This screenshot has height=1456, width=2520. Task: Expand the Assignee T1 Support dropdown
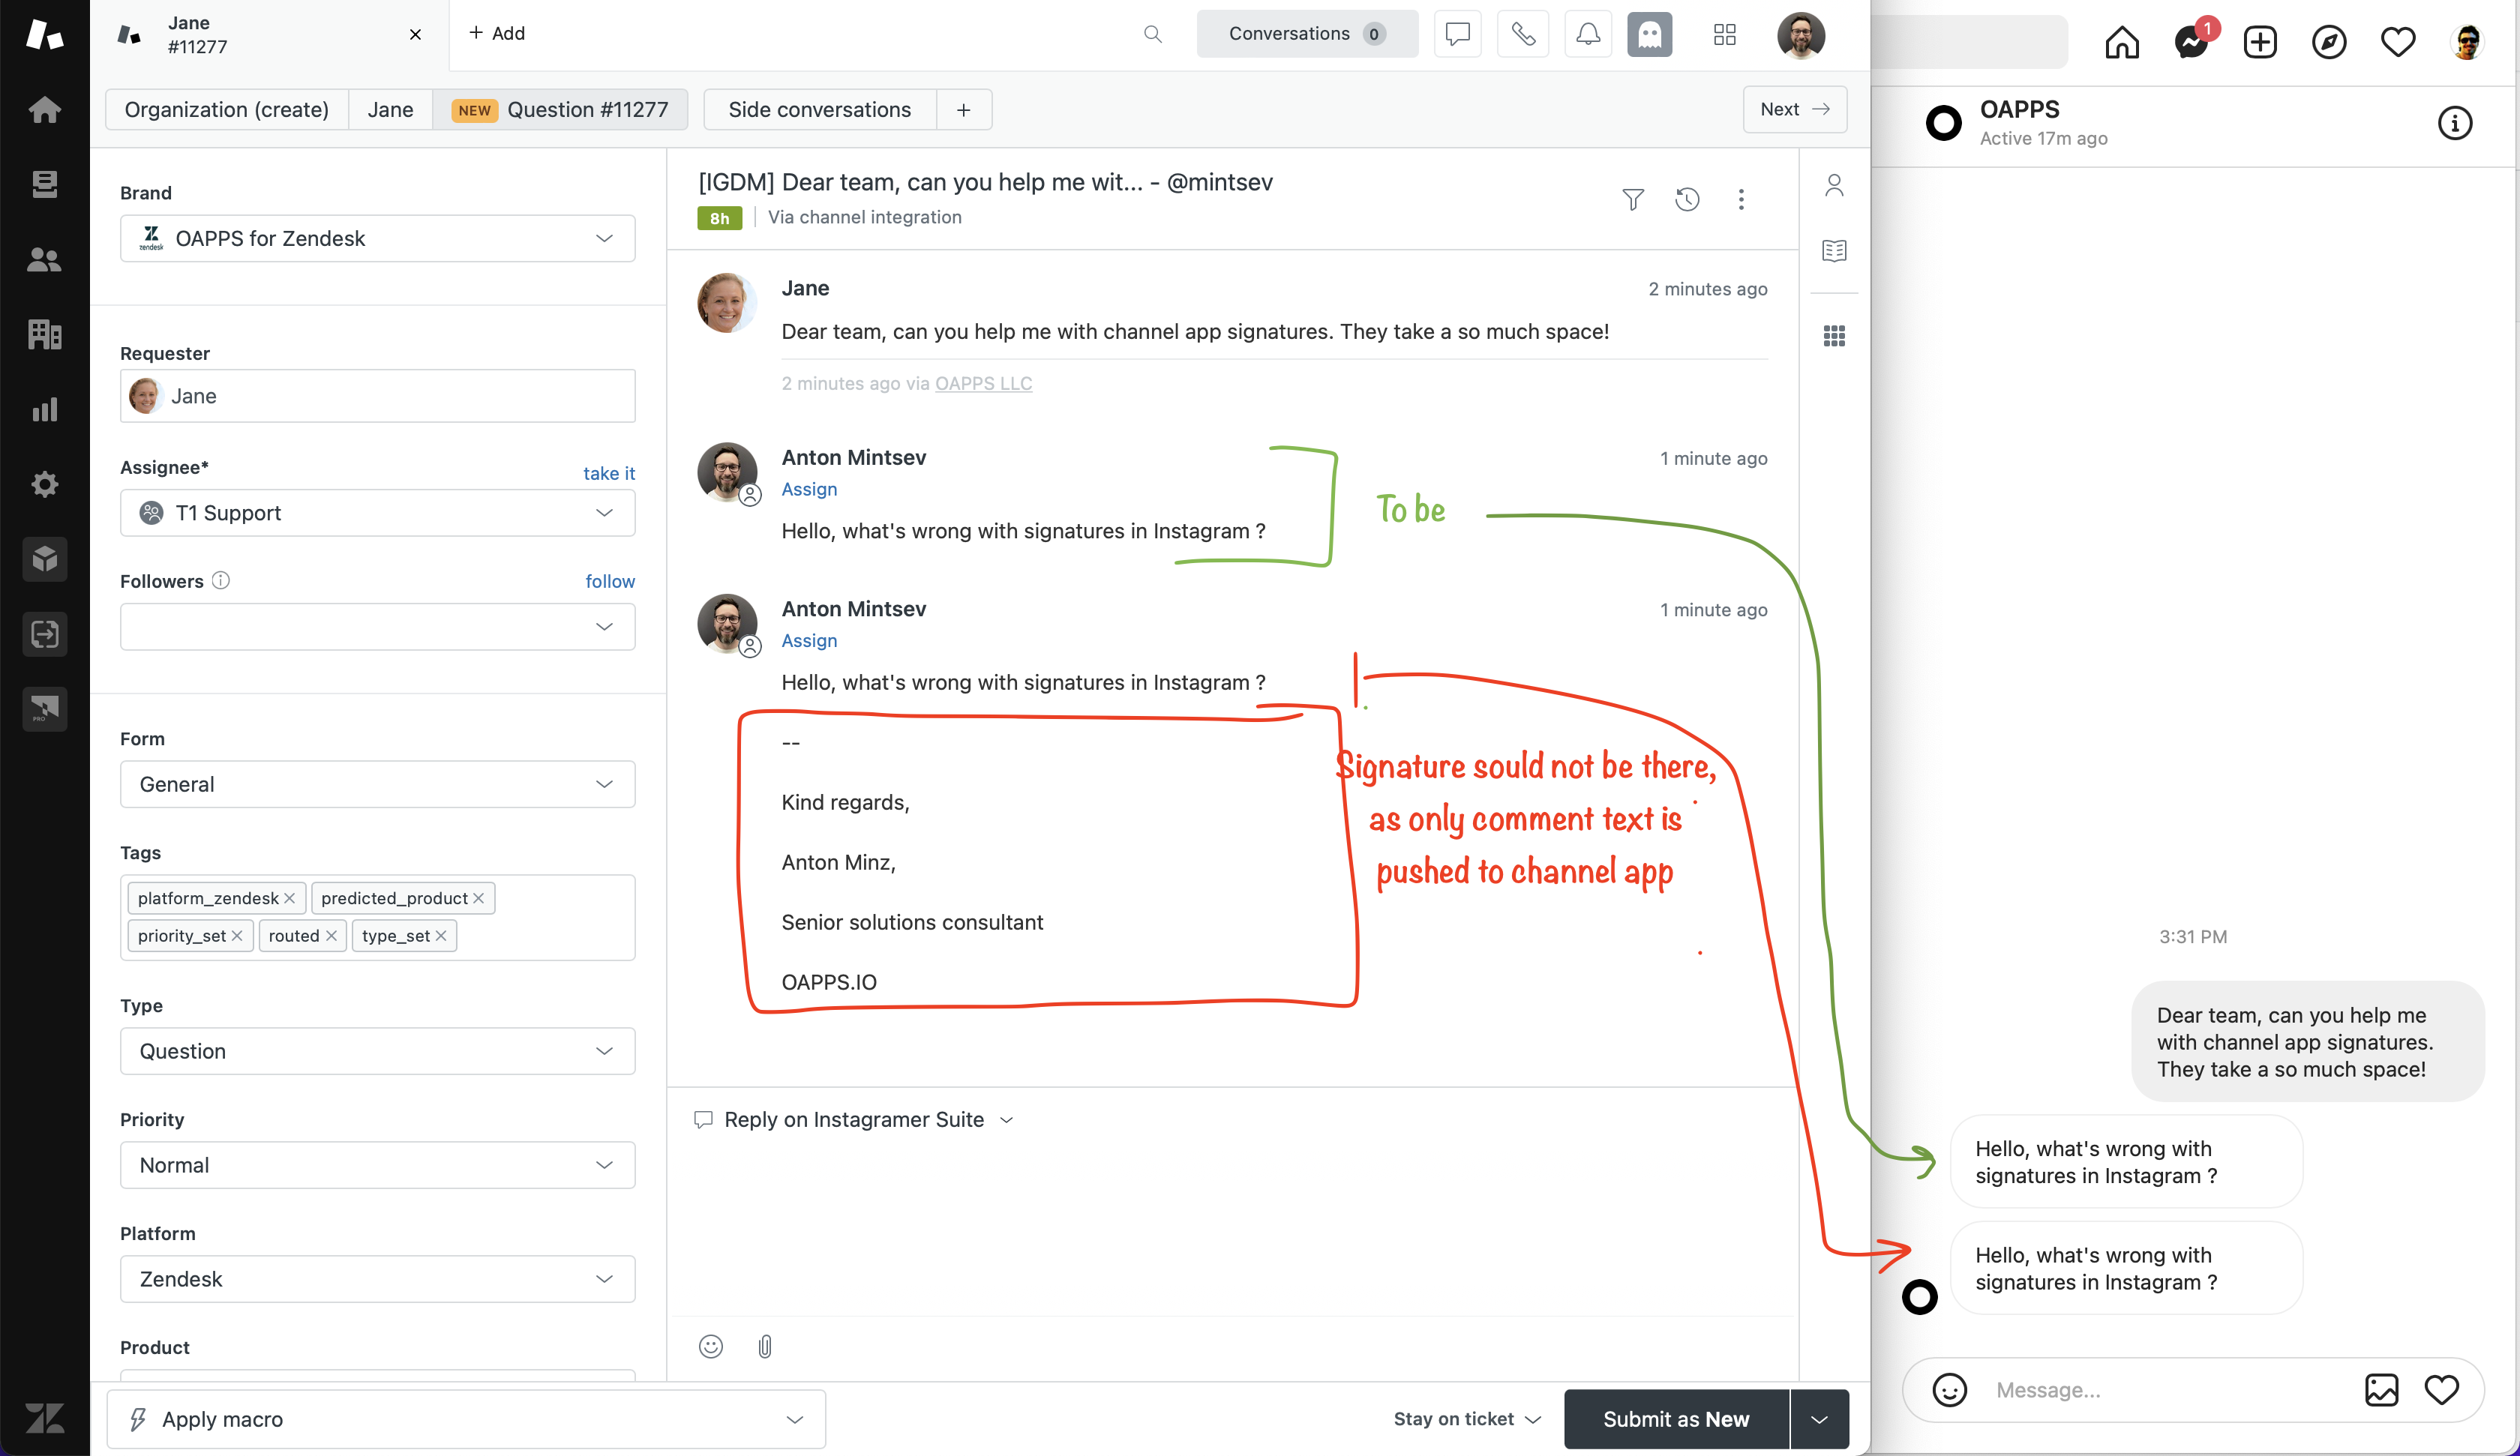378,513
